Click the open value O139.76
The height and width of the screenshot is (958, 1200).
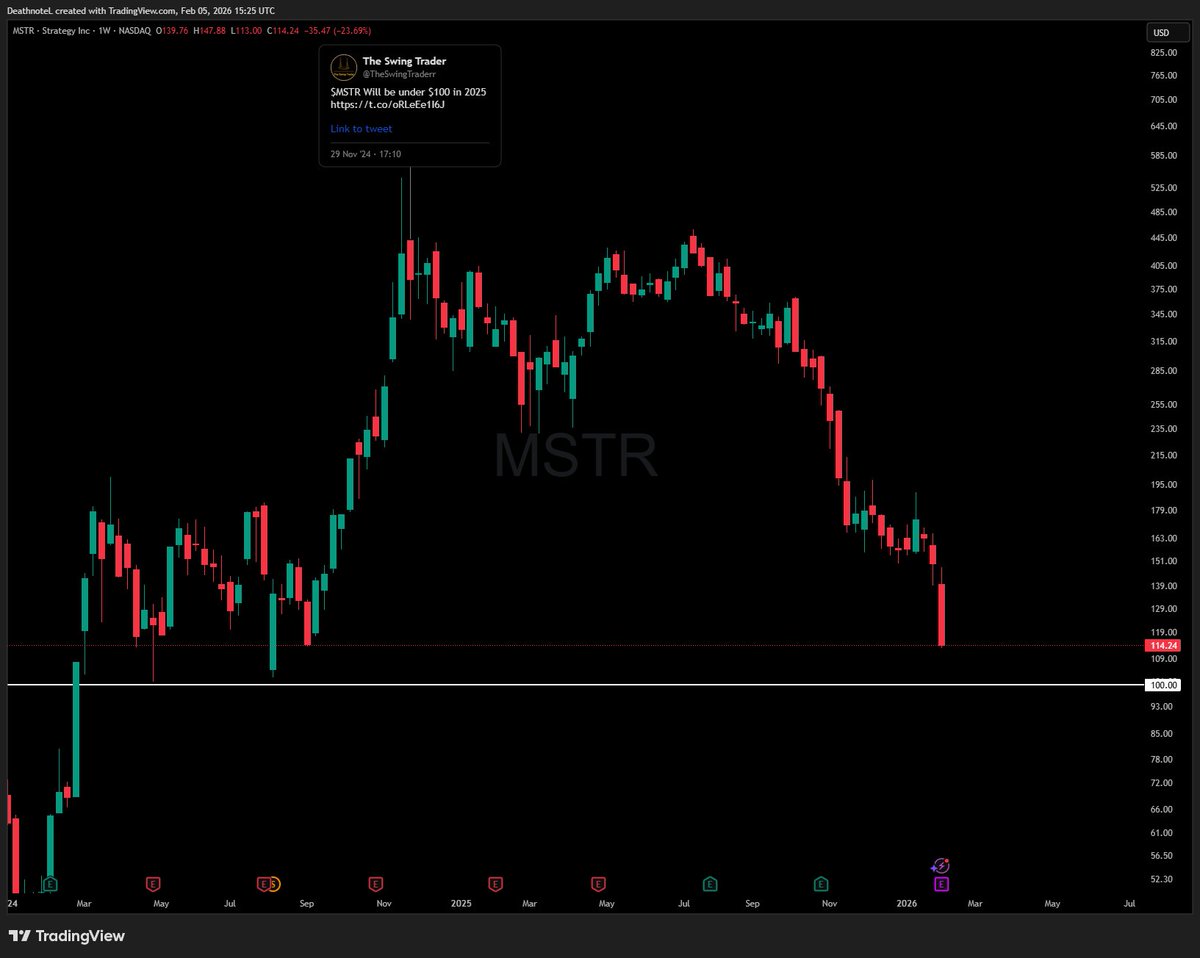click(174, 31)
